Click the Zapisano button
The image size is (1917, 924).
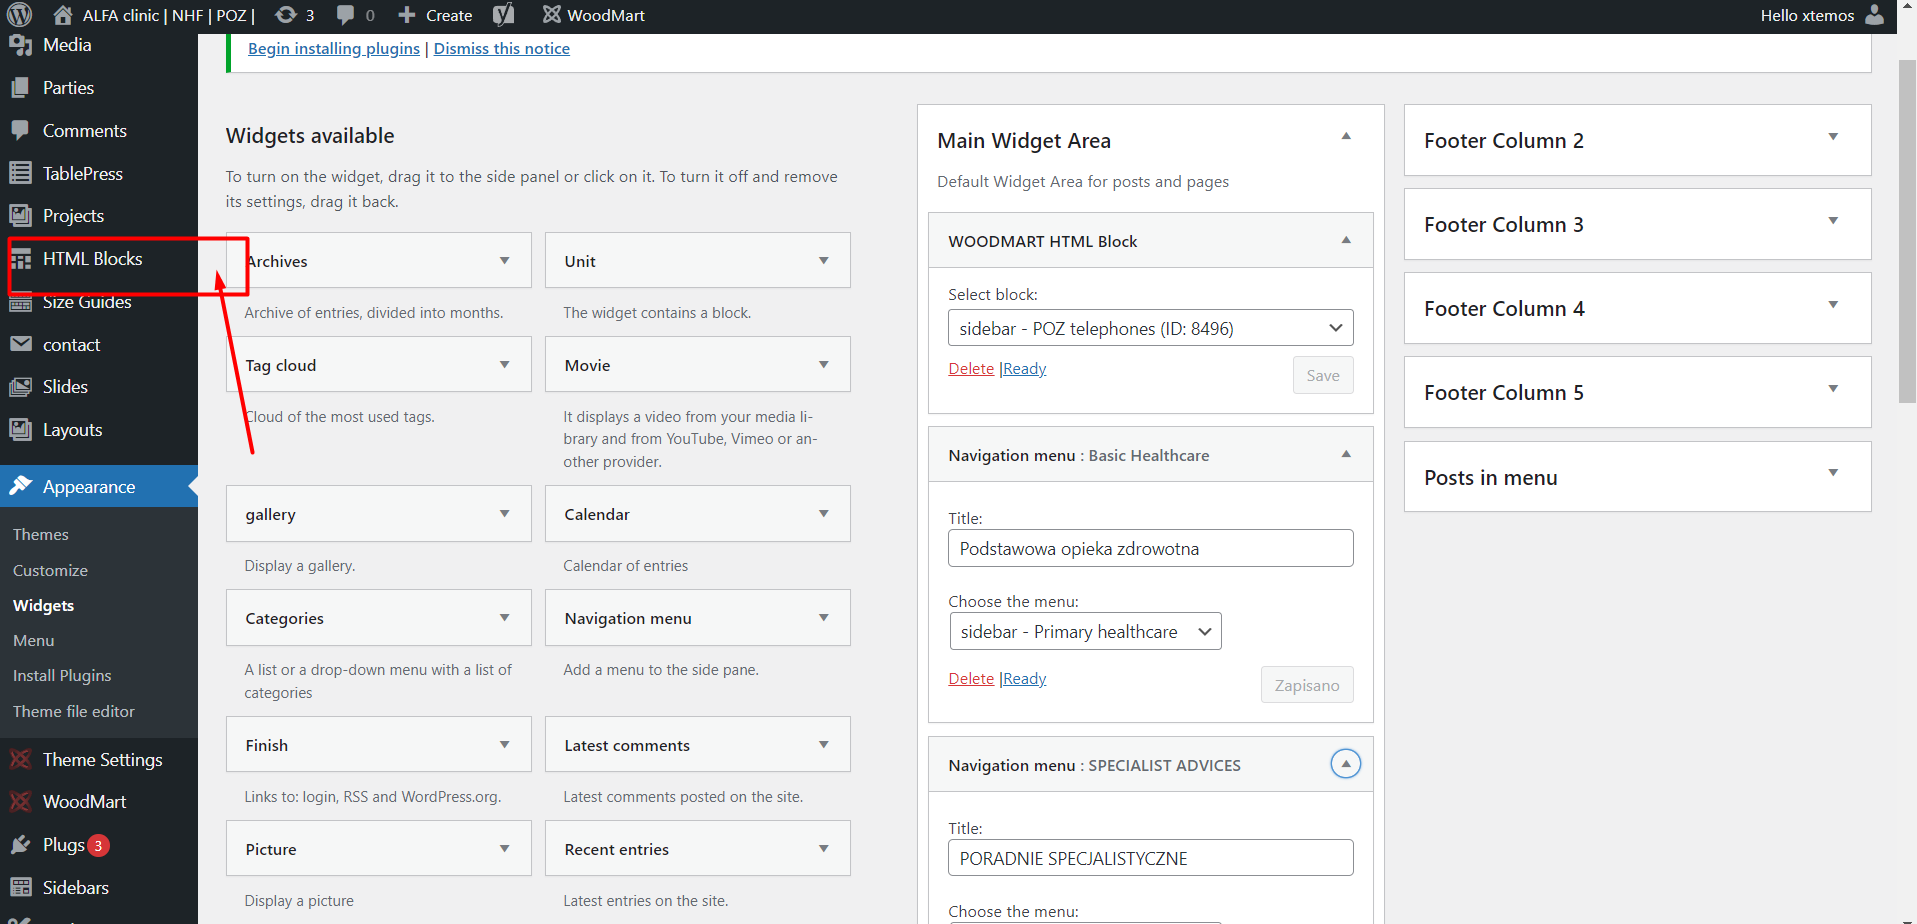1307,685
